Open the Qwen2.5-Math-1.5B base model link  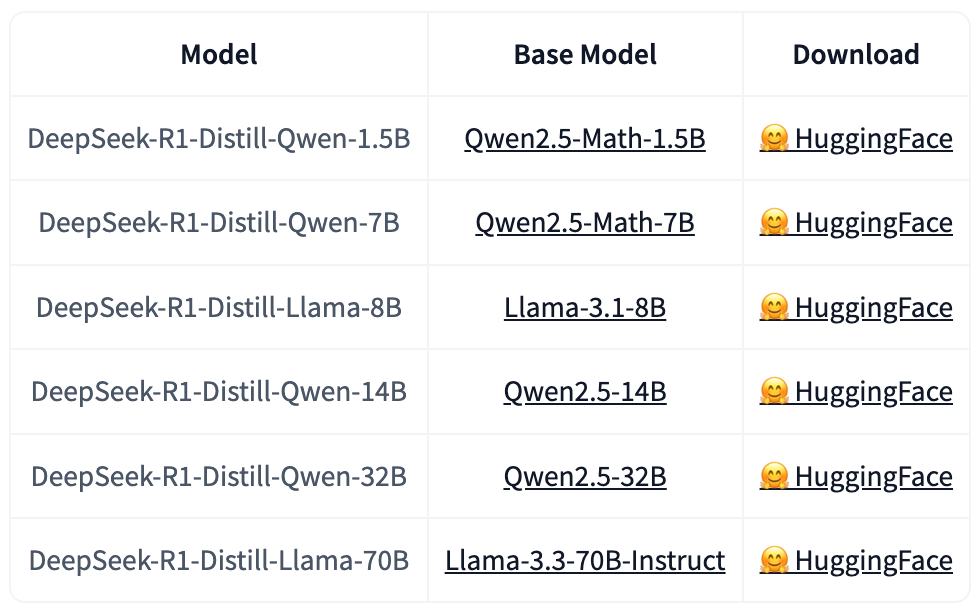coord(585,138)
